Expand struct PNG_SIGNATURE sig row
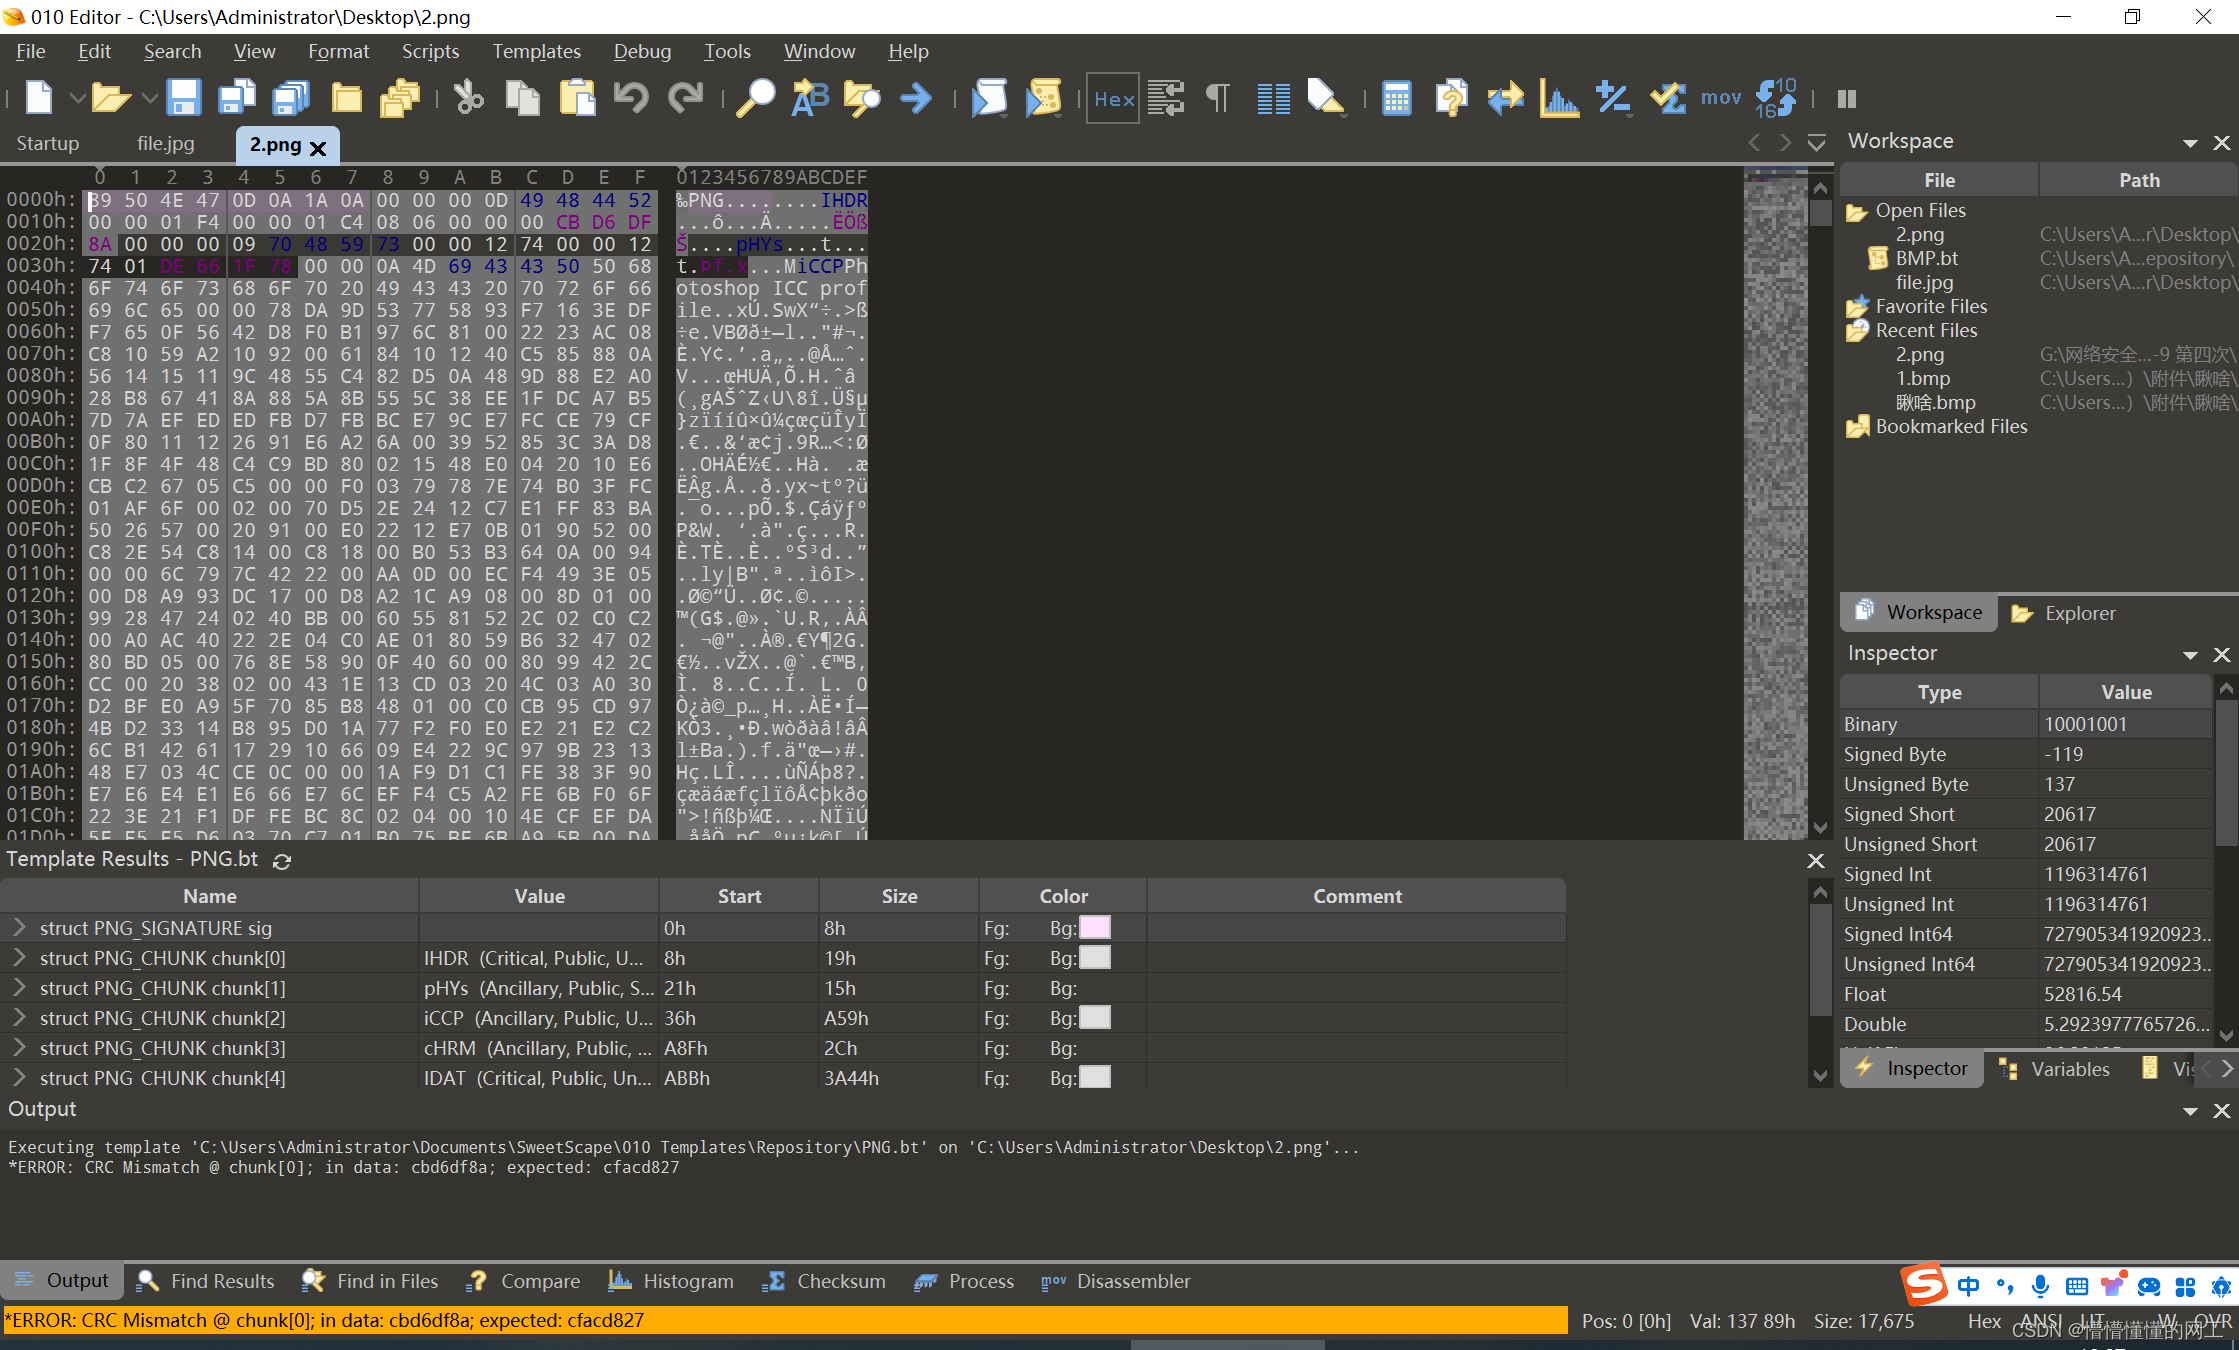Image resolution: width=2239 pixels, height=1350 pixels. coord(19,928)
